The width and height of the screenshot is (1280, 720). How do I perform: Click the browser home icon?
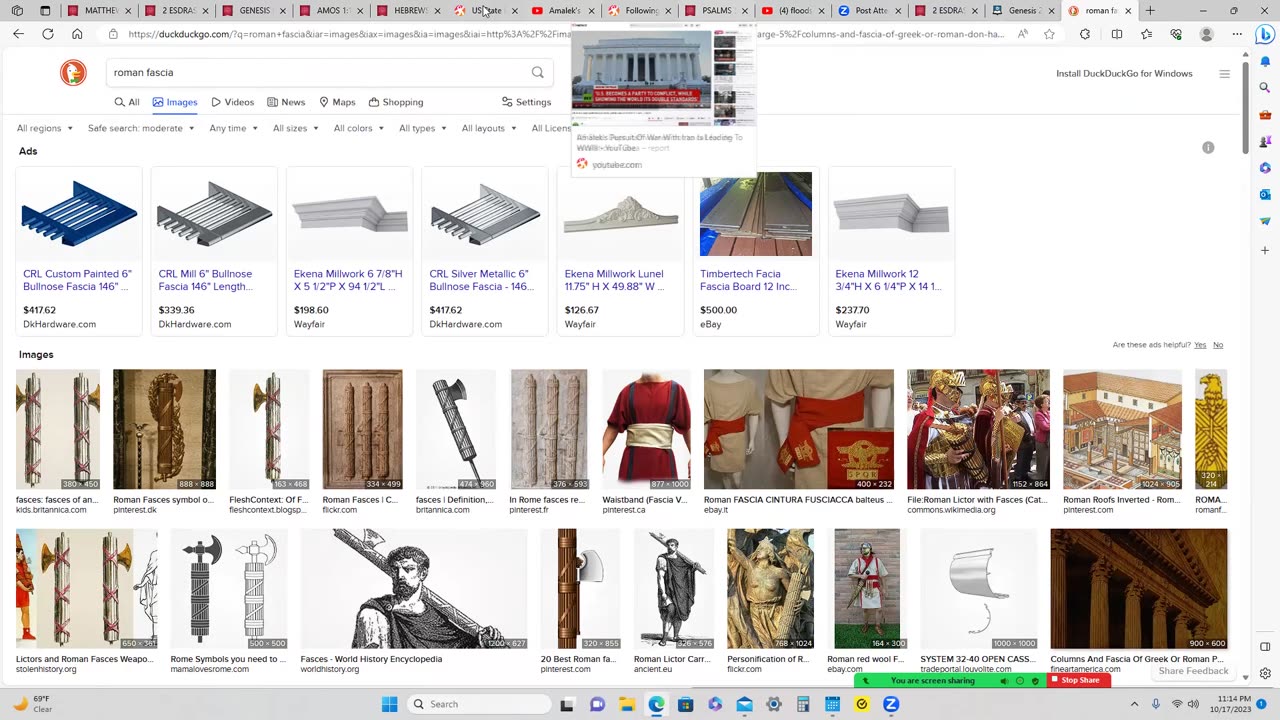(77, 34)
